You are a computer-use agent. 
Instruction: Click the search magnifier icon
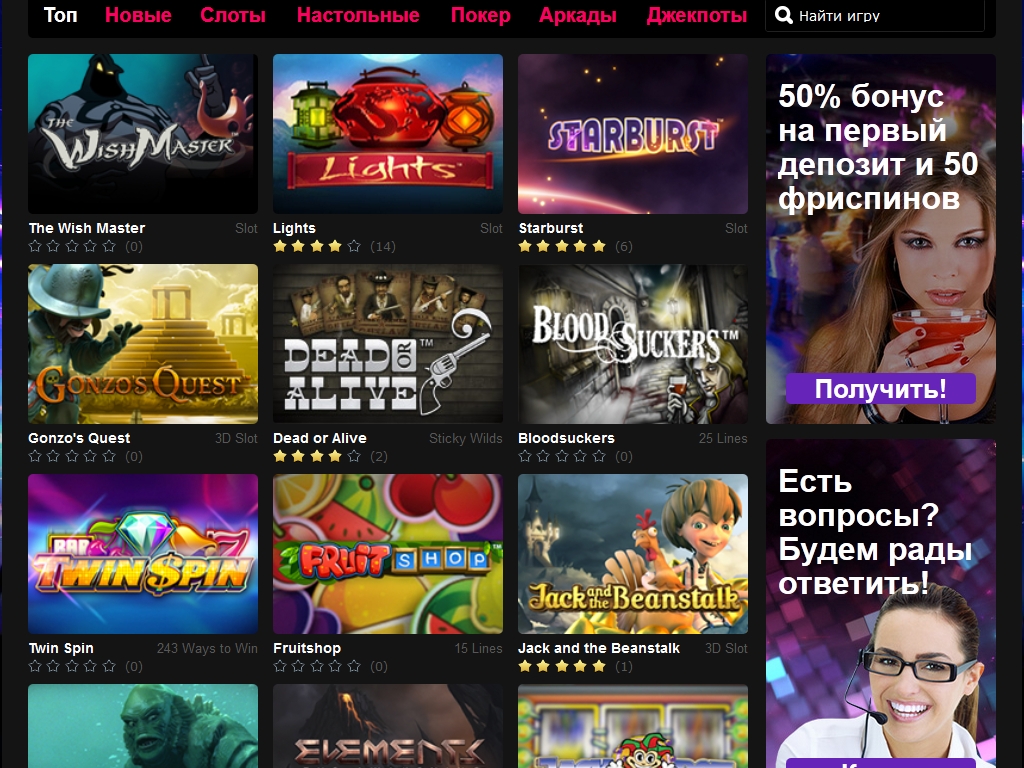click(783, 15)
